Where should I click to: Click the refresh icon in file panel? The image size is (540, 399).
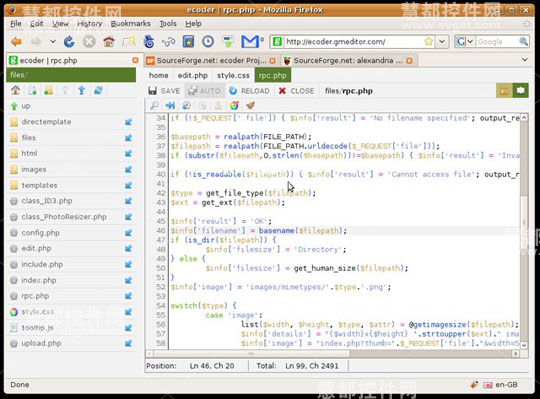(x=98, y=91)
